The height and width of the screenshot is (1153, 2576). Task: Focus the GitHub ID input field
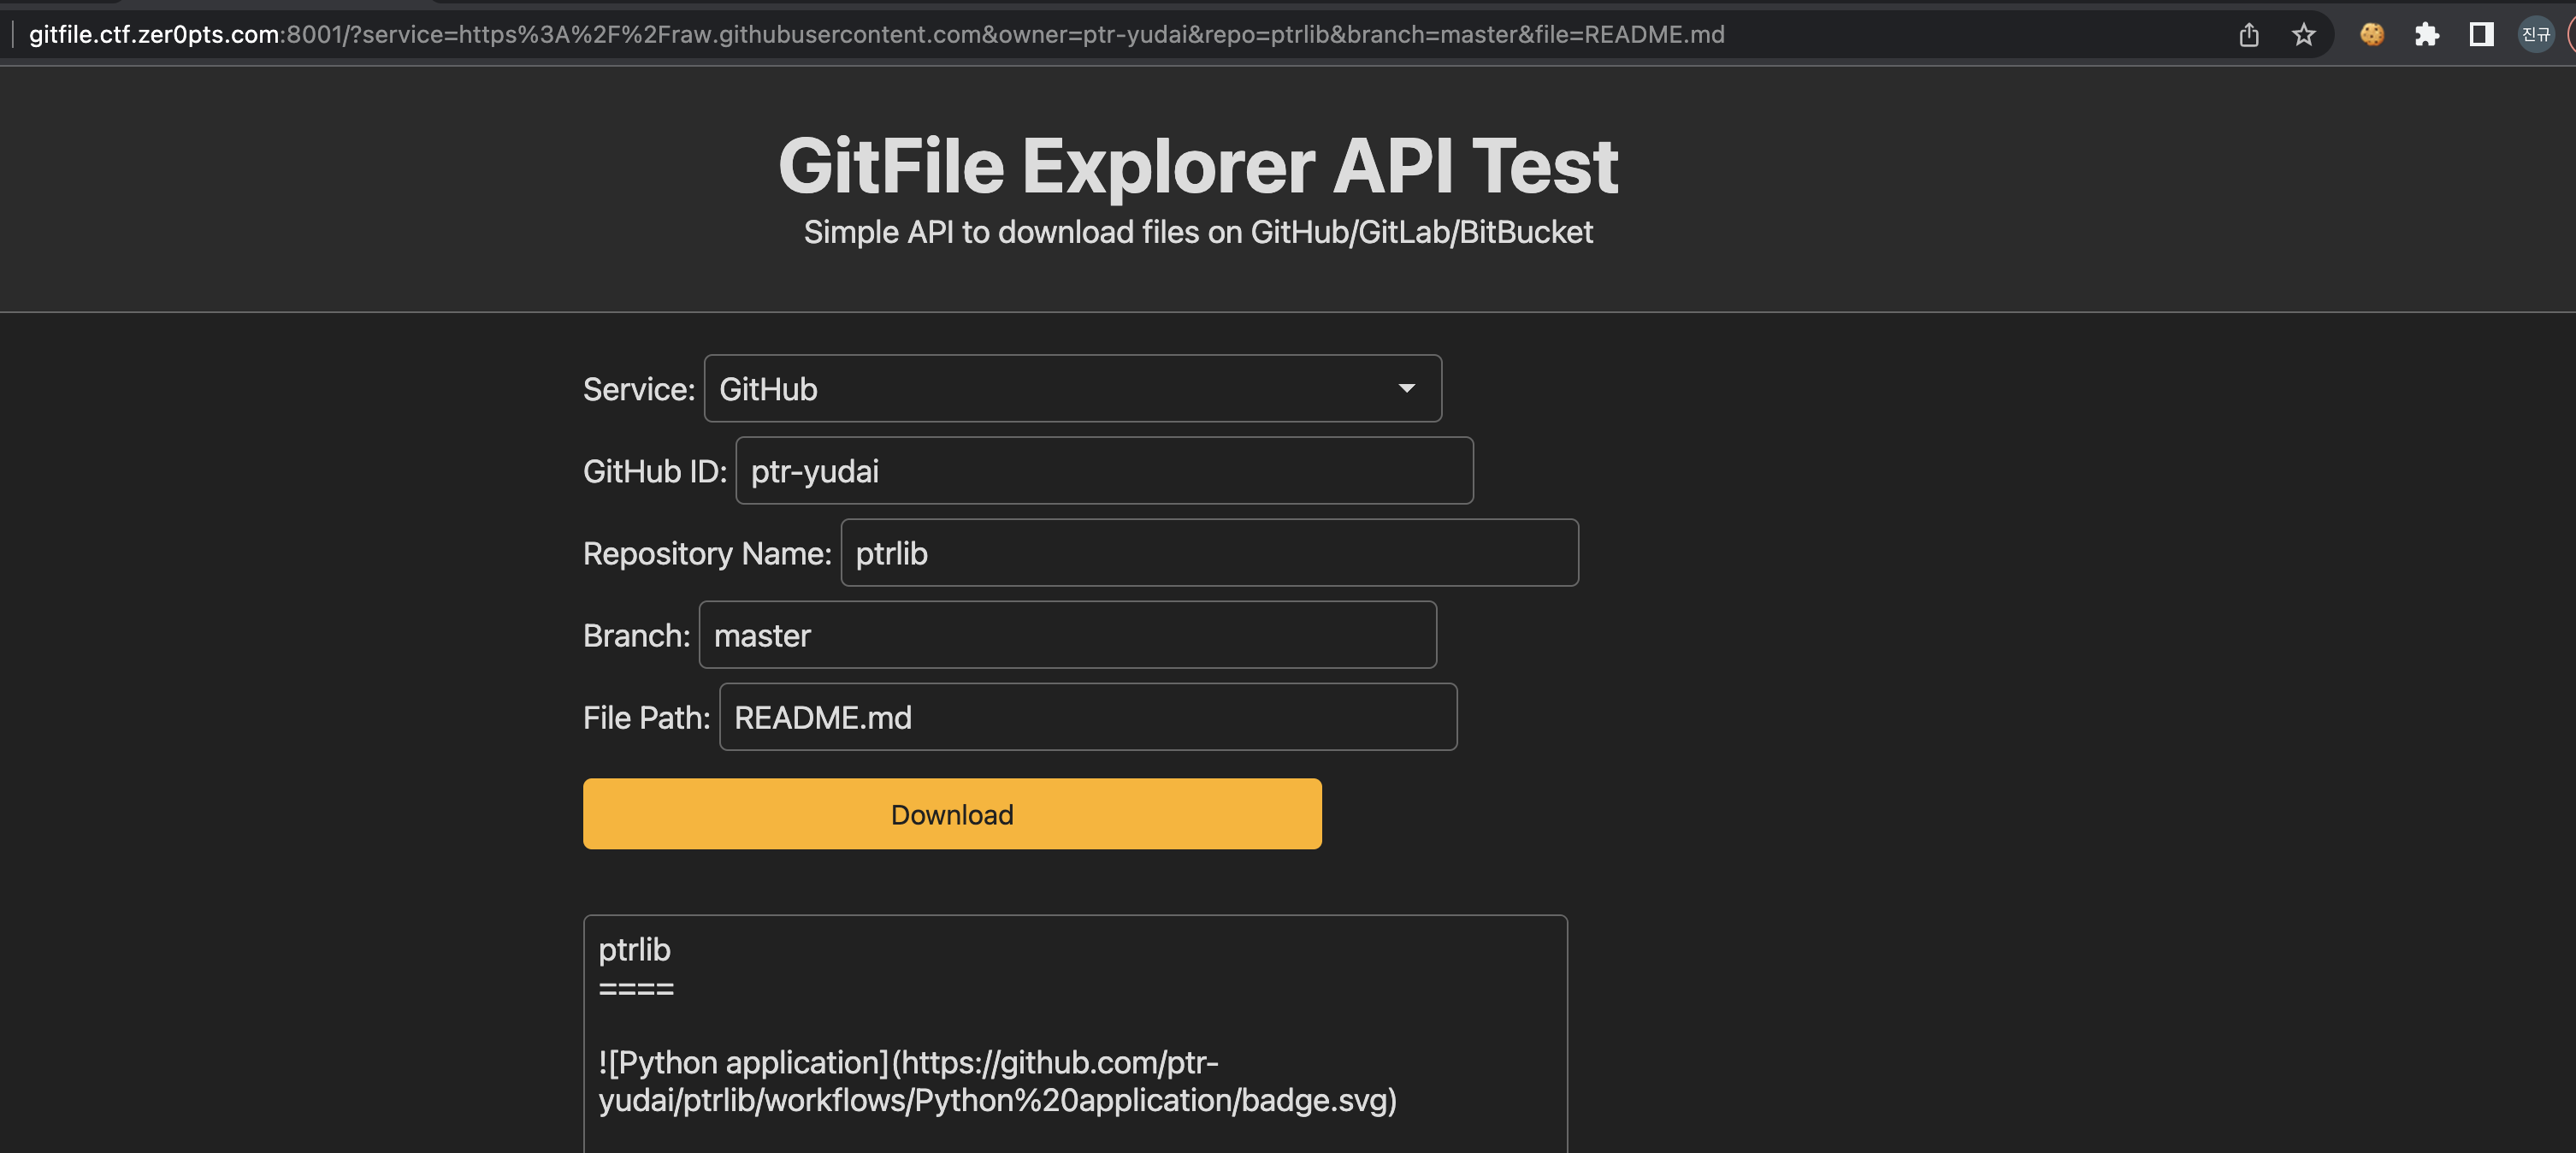tap(1103, 471)
